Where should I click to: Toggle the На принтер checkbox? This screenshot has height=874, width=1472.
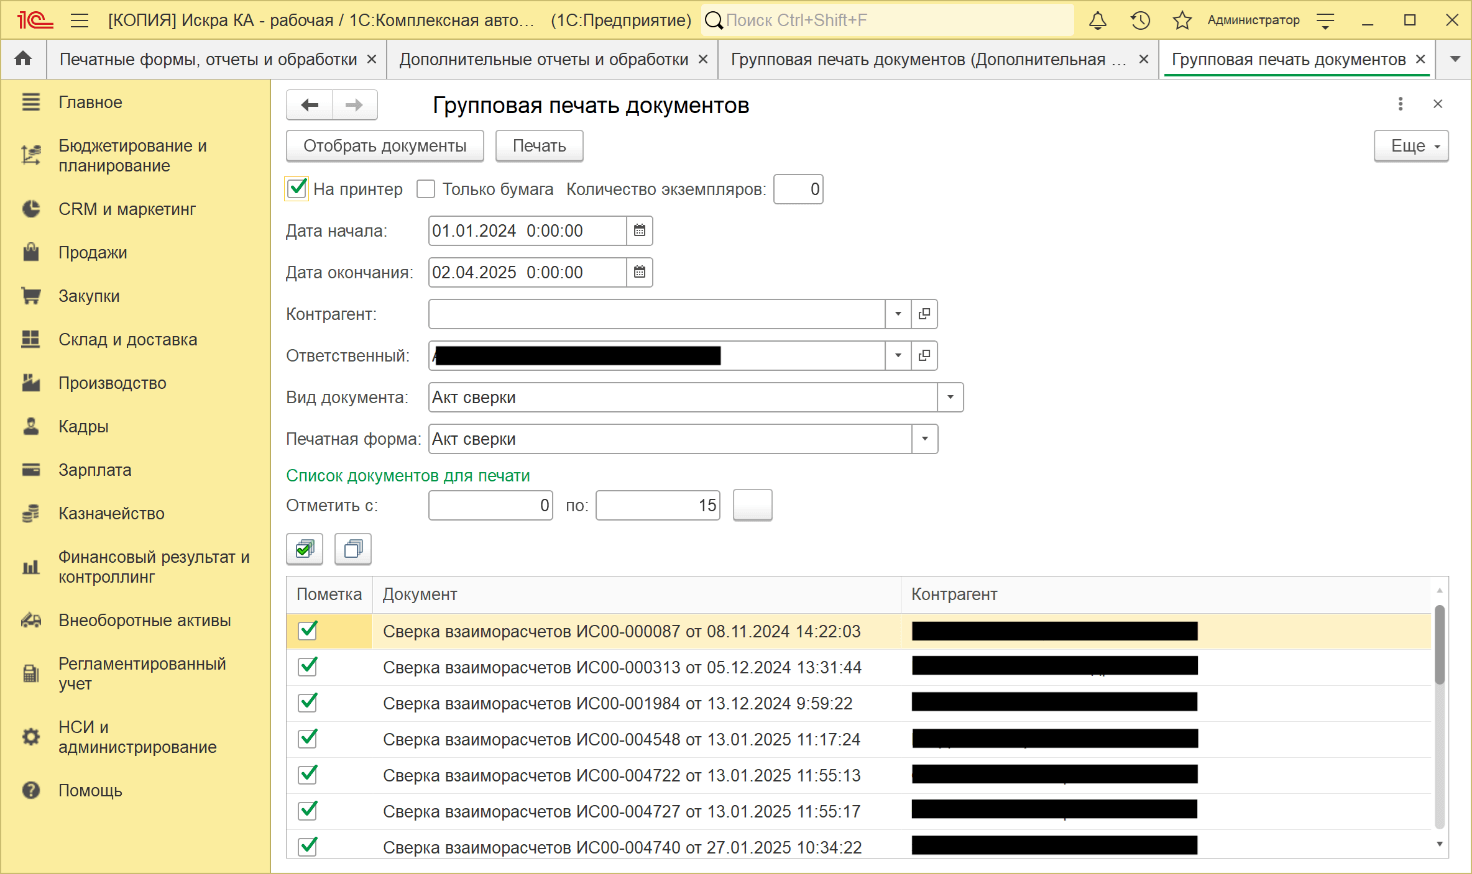click(x=297, y=188)
